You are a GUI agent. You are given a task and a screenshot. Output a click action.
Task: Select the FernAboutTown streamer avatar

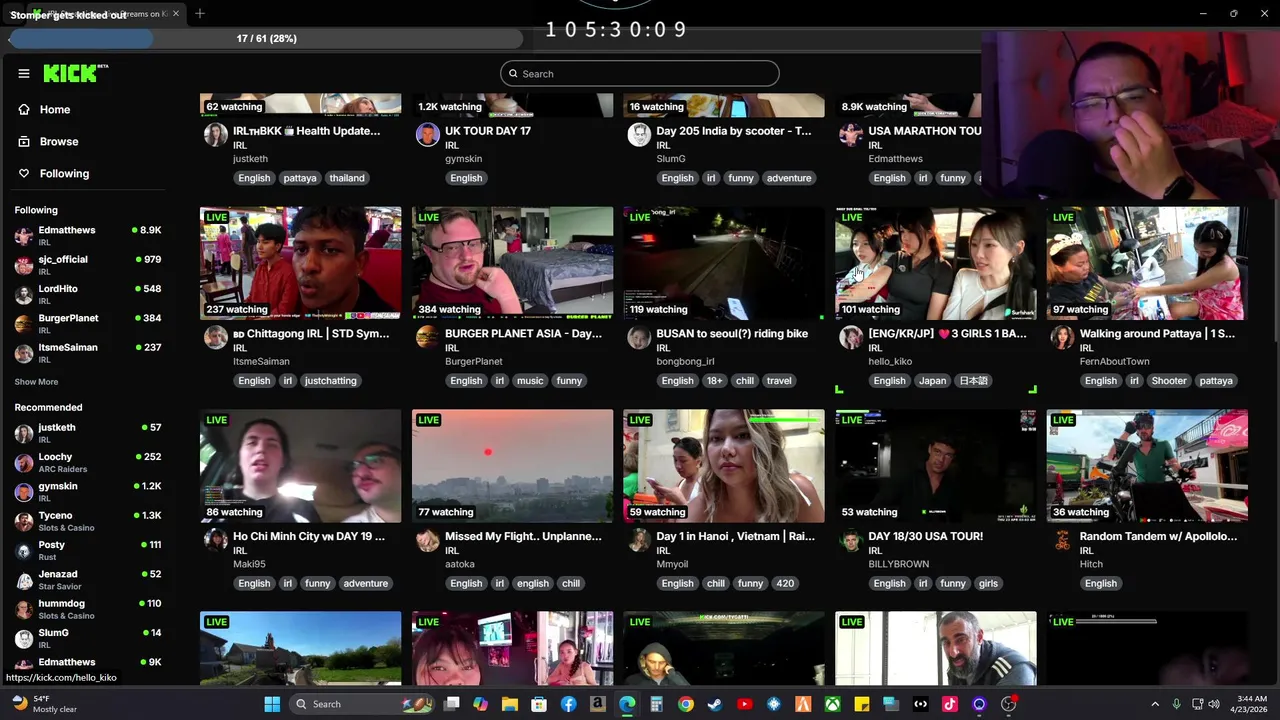point(1062,337)
